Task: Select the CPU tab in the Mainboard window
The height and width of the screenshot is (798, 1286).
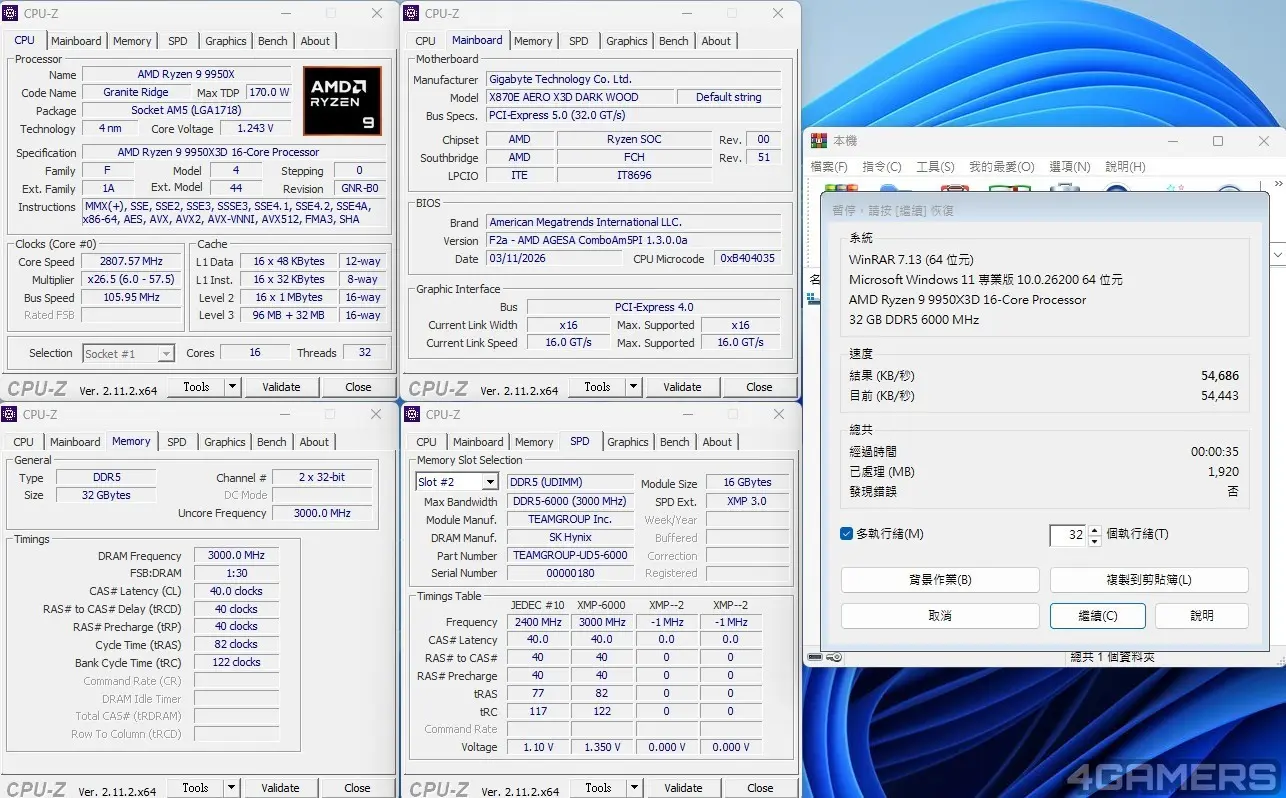Action: tap(426, 41)
